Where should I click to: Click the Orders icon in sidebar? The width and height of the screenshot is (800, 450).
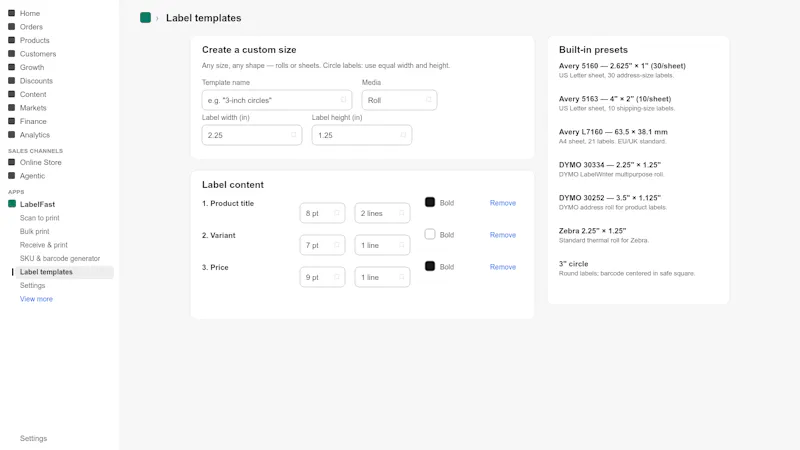[x=11, y=27]
